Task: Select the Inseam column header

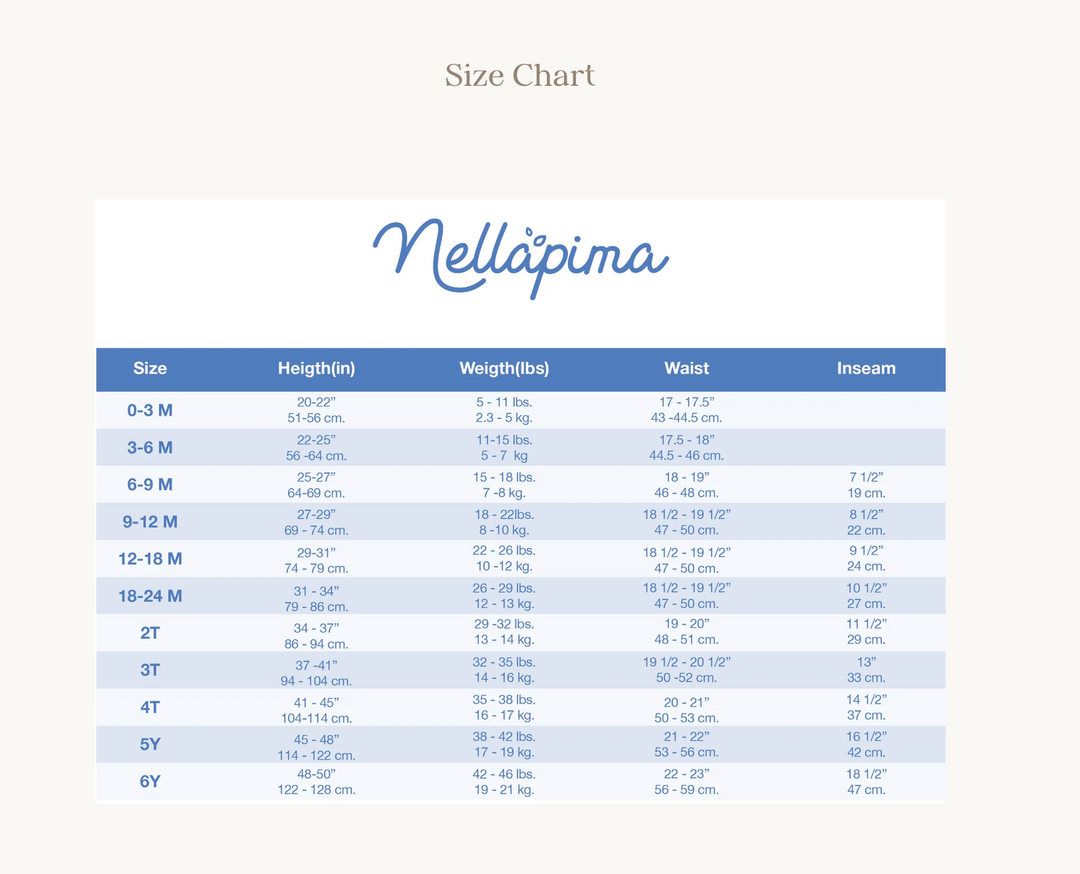Action: [x=866, y=368]
